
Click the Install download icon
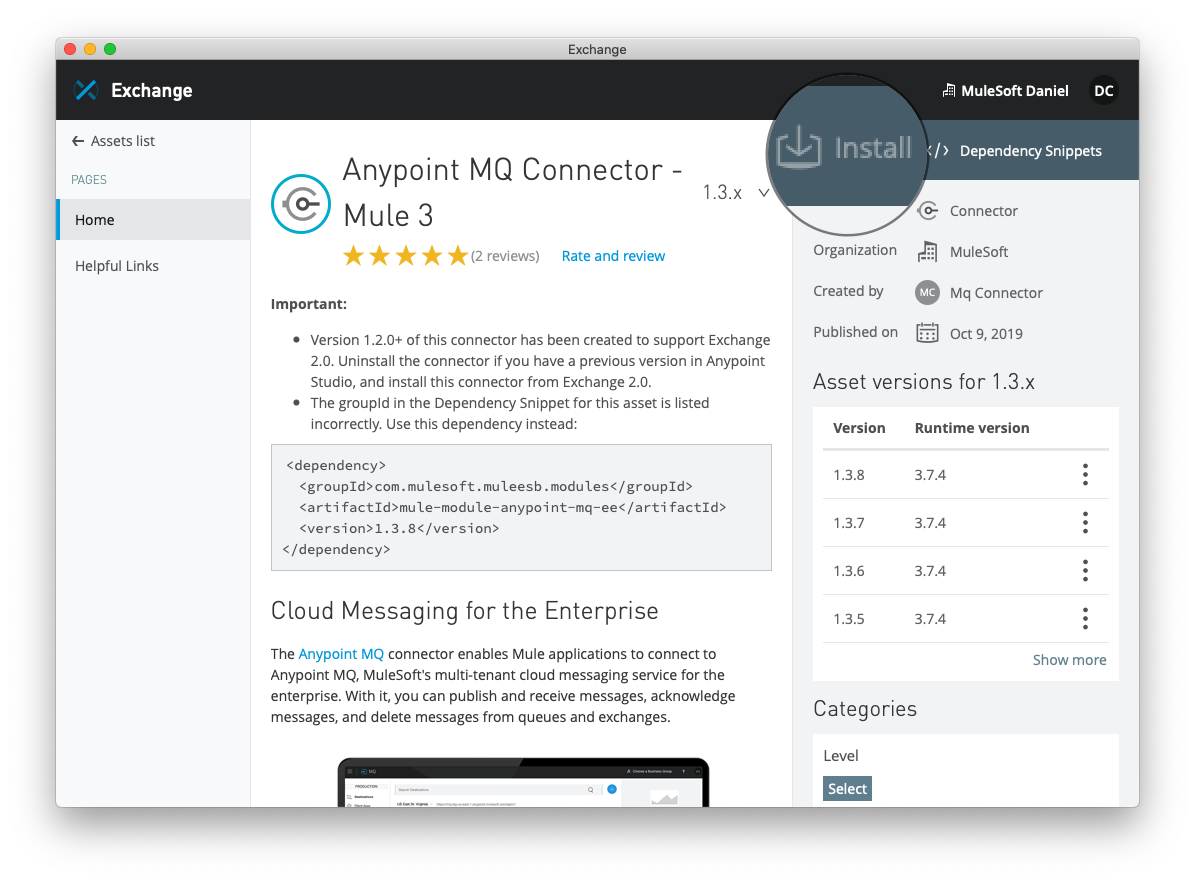798,148
